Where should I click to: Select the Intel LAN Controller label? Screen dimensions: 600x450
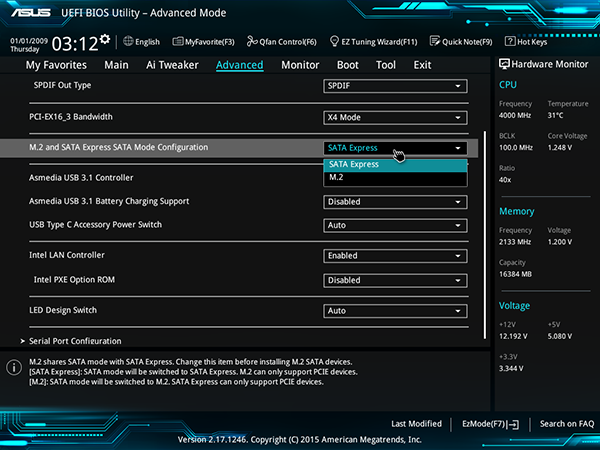67,255
